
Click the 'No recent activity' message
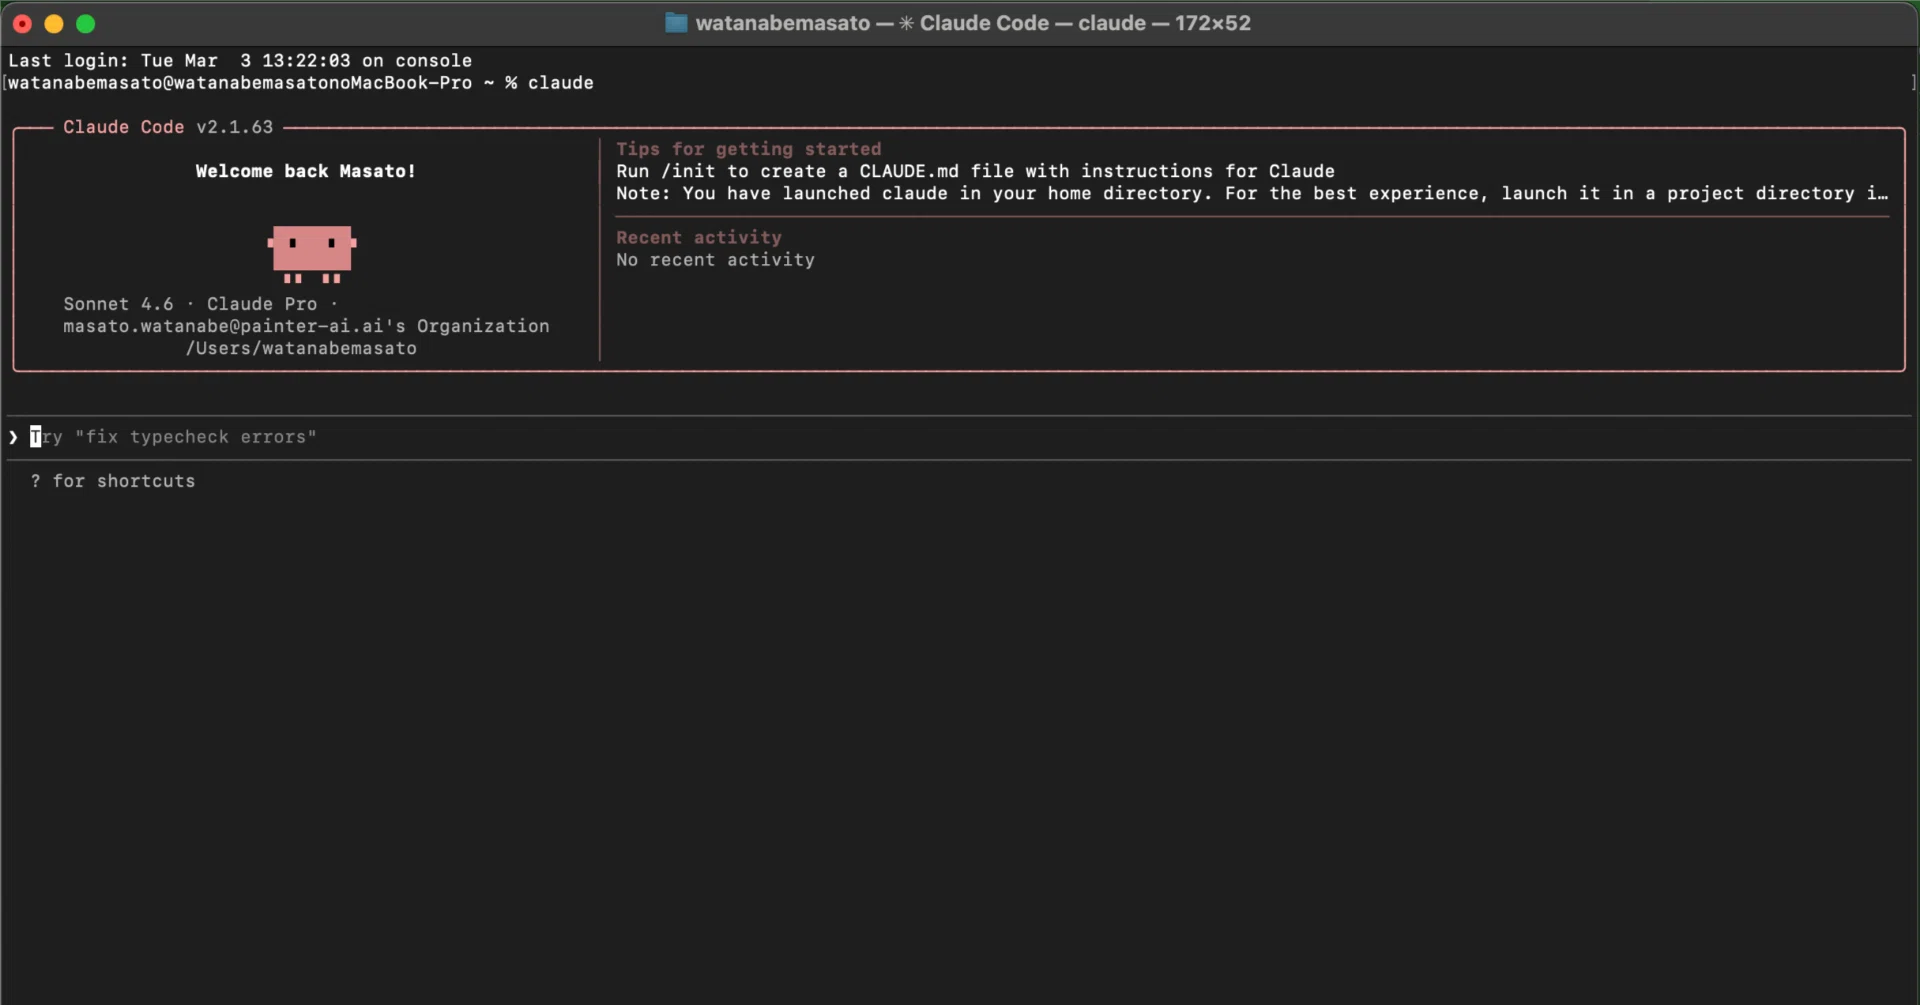(x=715, y=260)
